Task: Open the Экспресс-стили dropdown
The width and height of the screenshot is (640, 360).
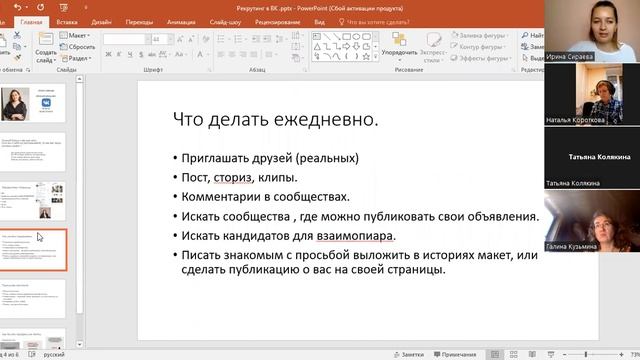Action: coord(433,47)
